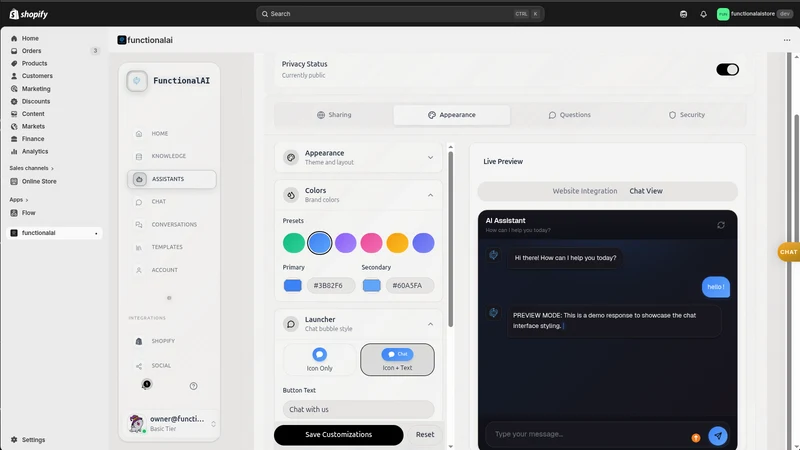Click the Markets globe icon
The width and height of the screenshot is (800, 450).
pyautogui.click(x=14, y=126)
